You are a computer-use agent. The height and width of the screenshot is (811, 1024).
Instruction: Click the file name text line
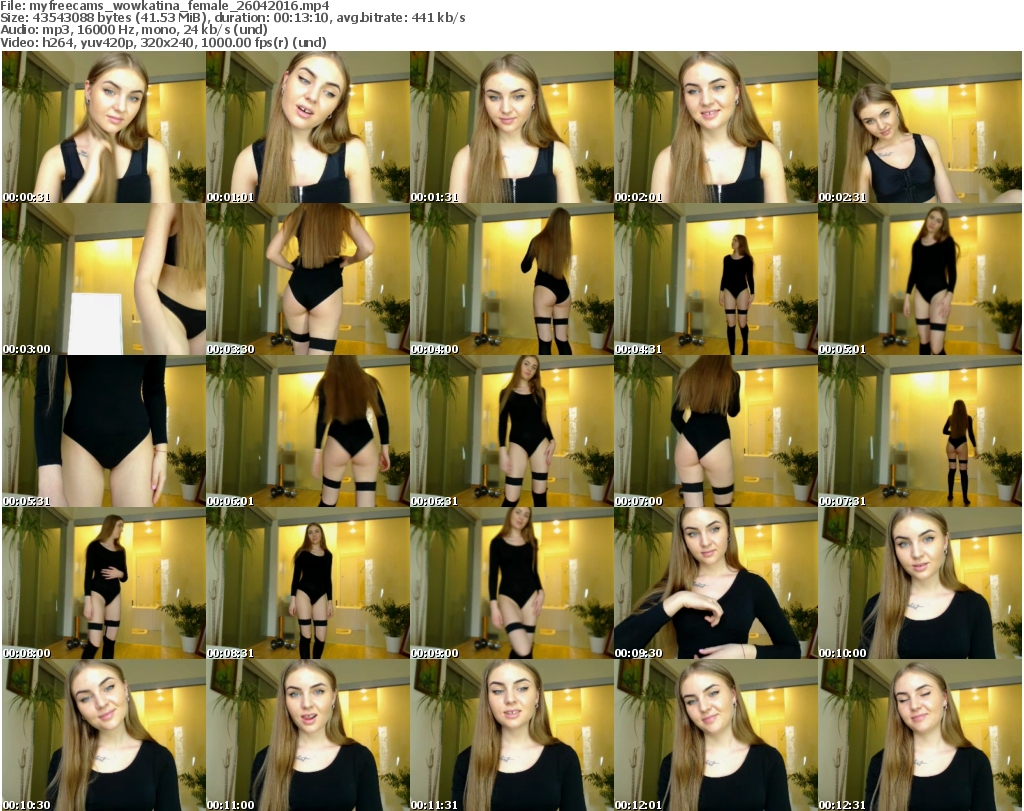pos(165,6)
